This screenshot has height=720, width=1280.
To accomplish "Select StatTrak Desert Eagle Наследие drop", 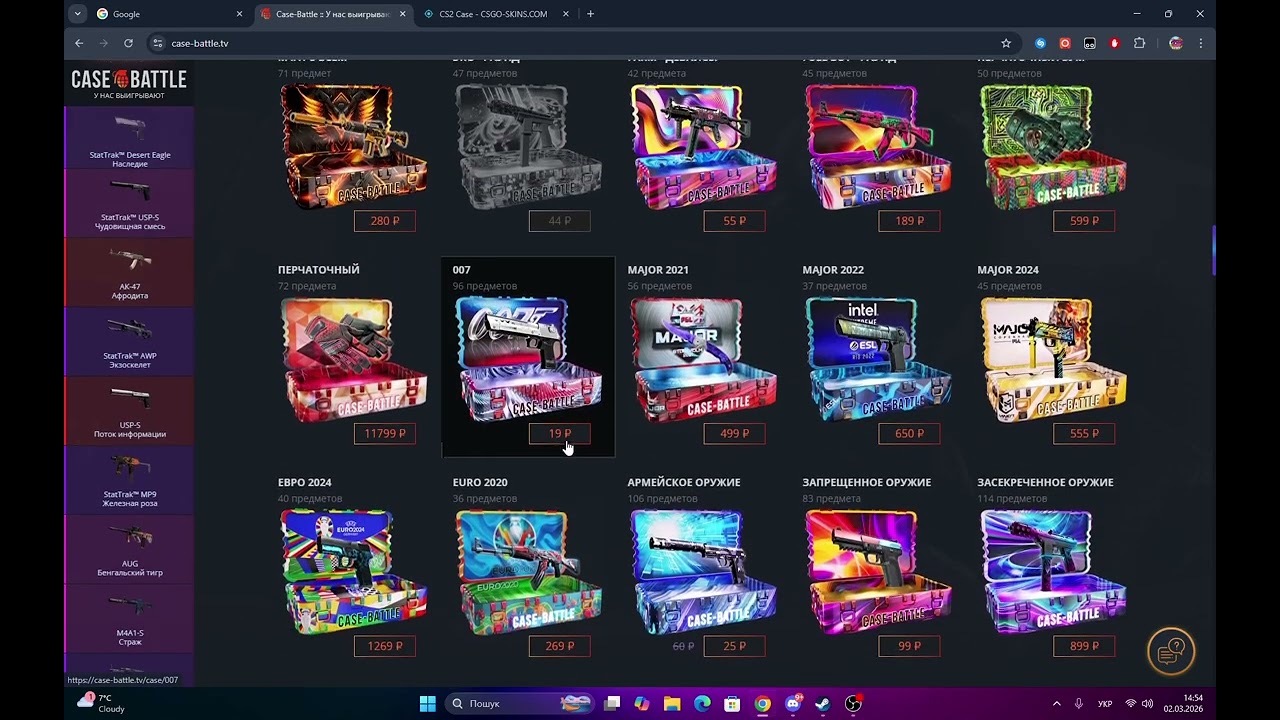I will 129,137.
